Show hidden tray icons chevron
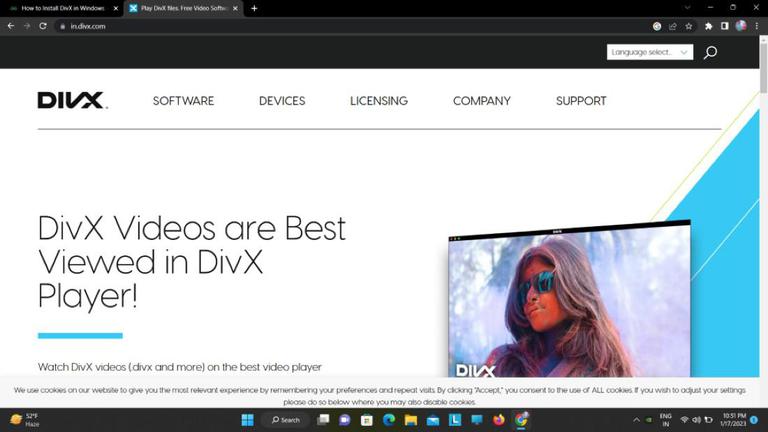Image resolution: width=768 pixels, height=432 pixels. tap(636, 420)
